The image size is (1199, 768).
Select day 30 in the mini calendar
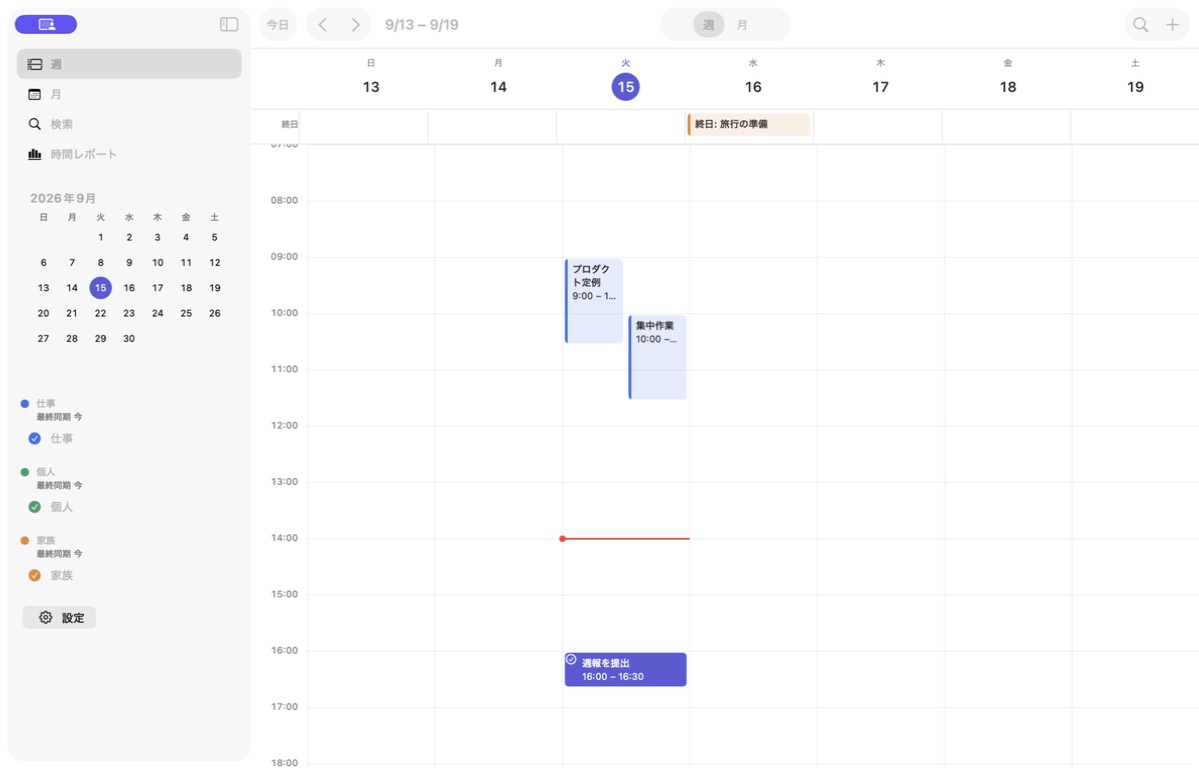click(x=129, y=338)
